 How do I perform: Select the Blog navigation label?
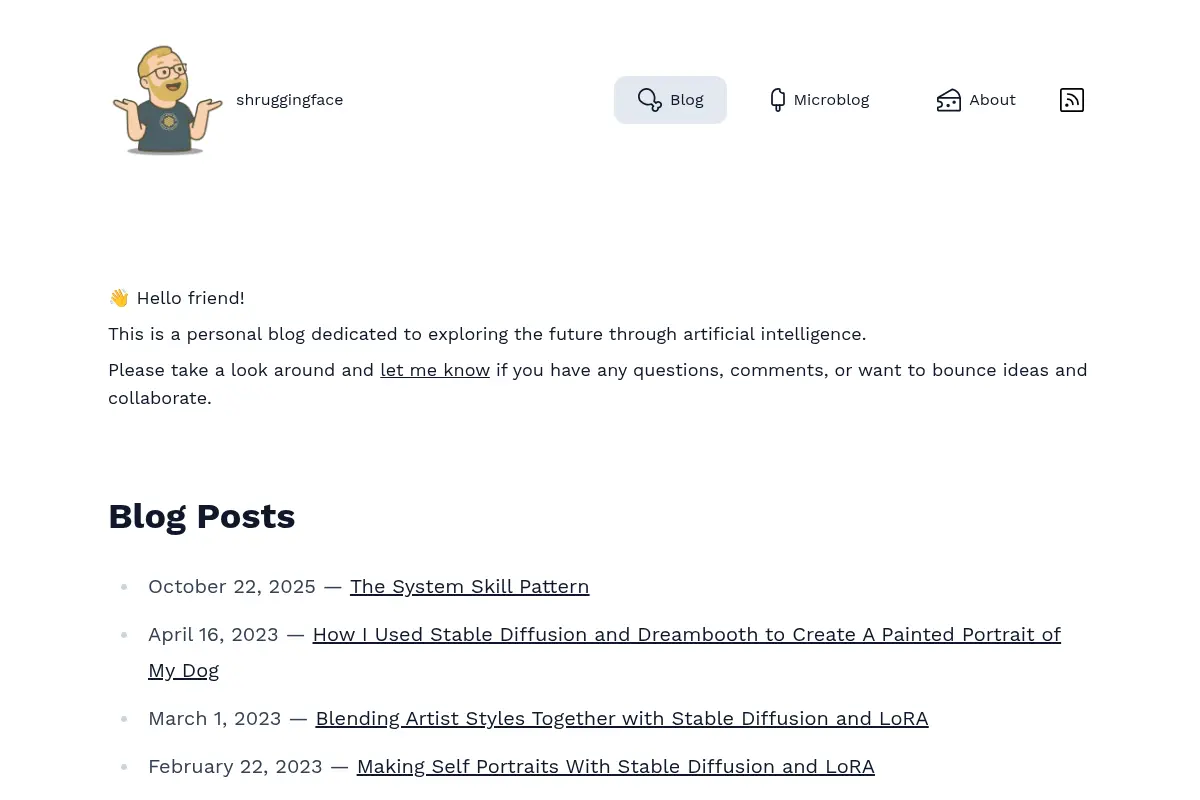pyautogui.click(x=687, y=100)
